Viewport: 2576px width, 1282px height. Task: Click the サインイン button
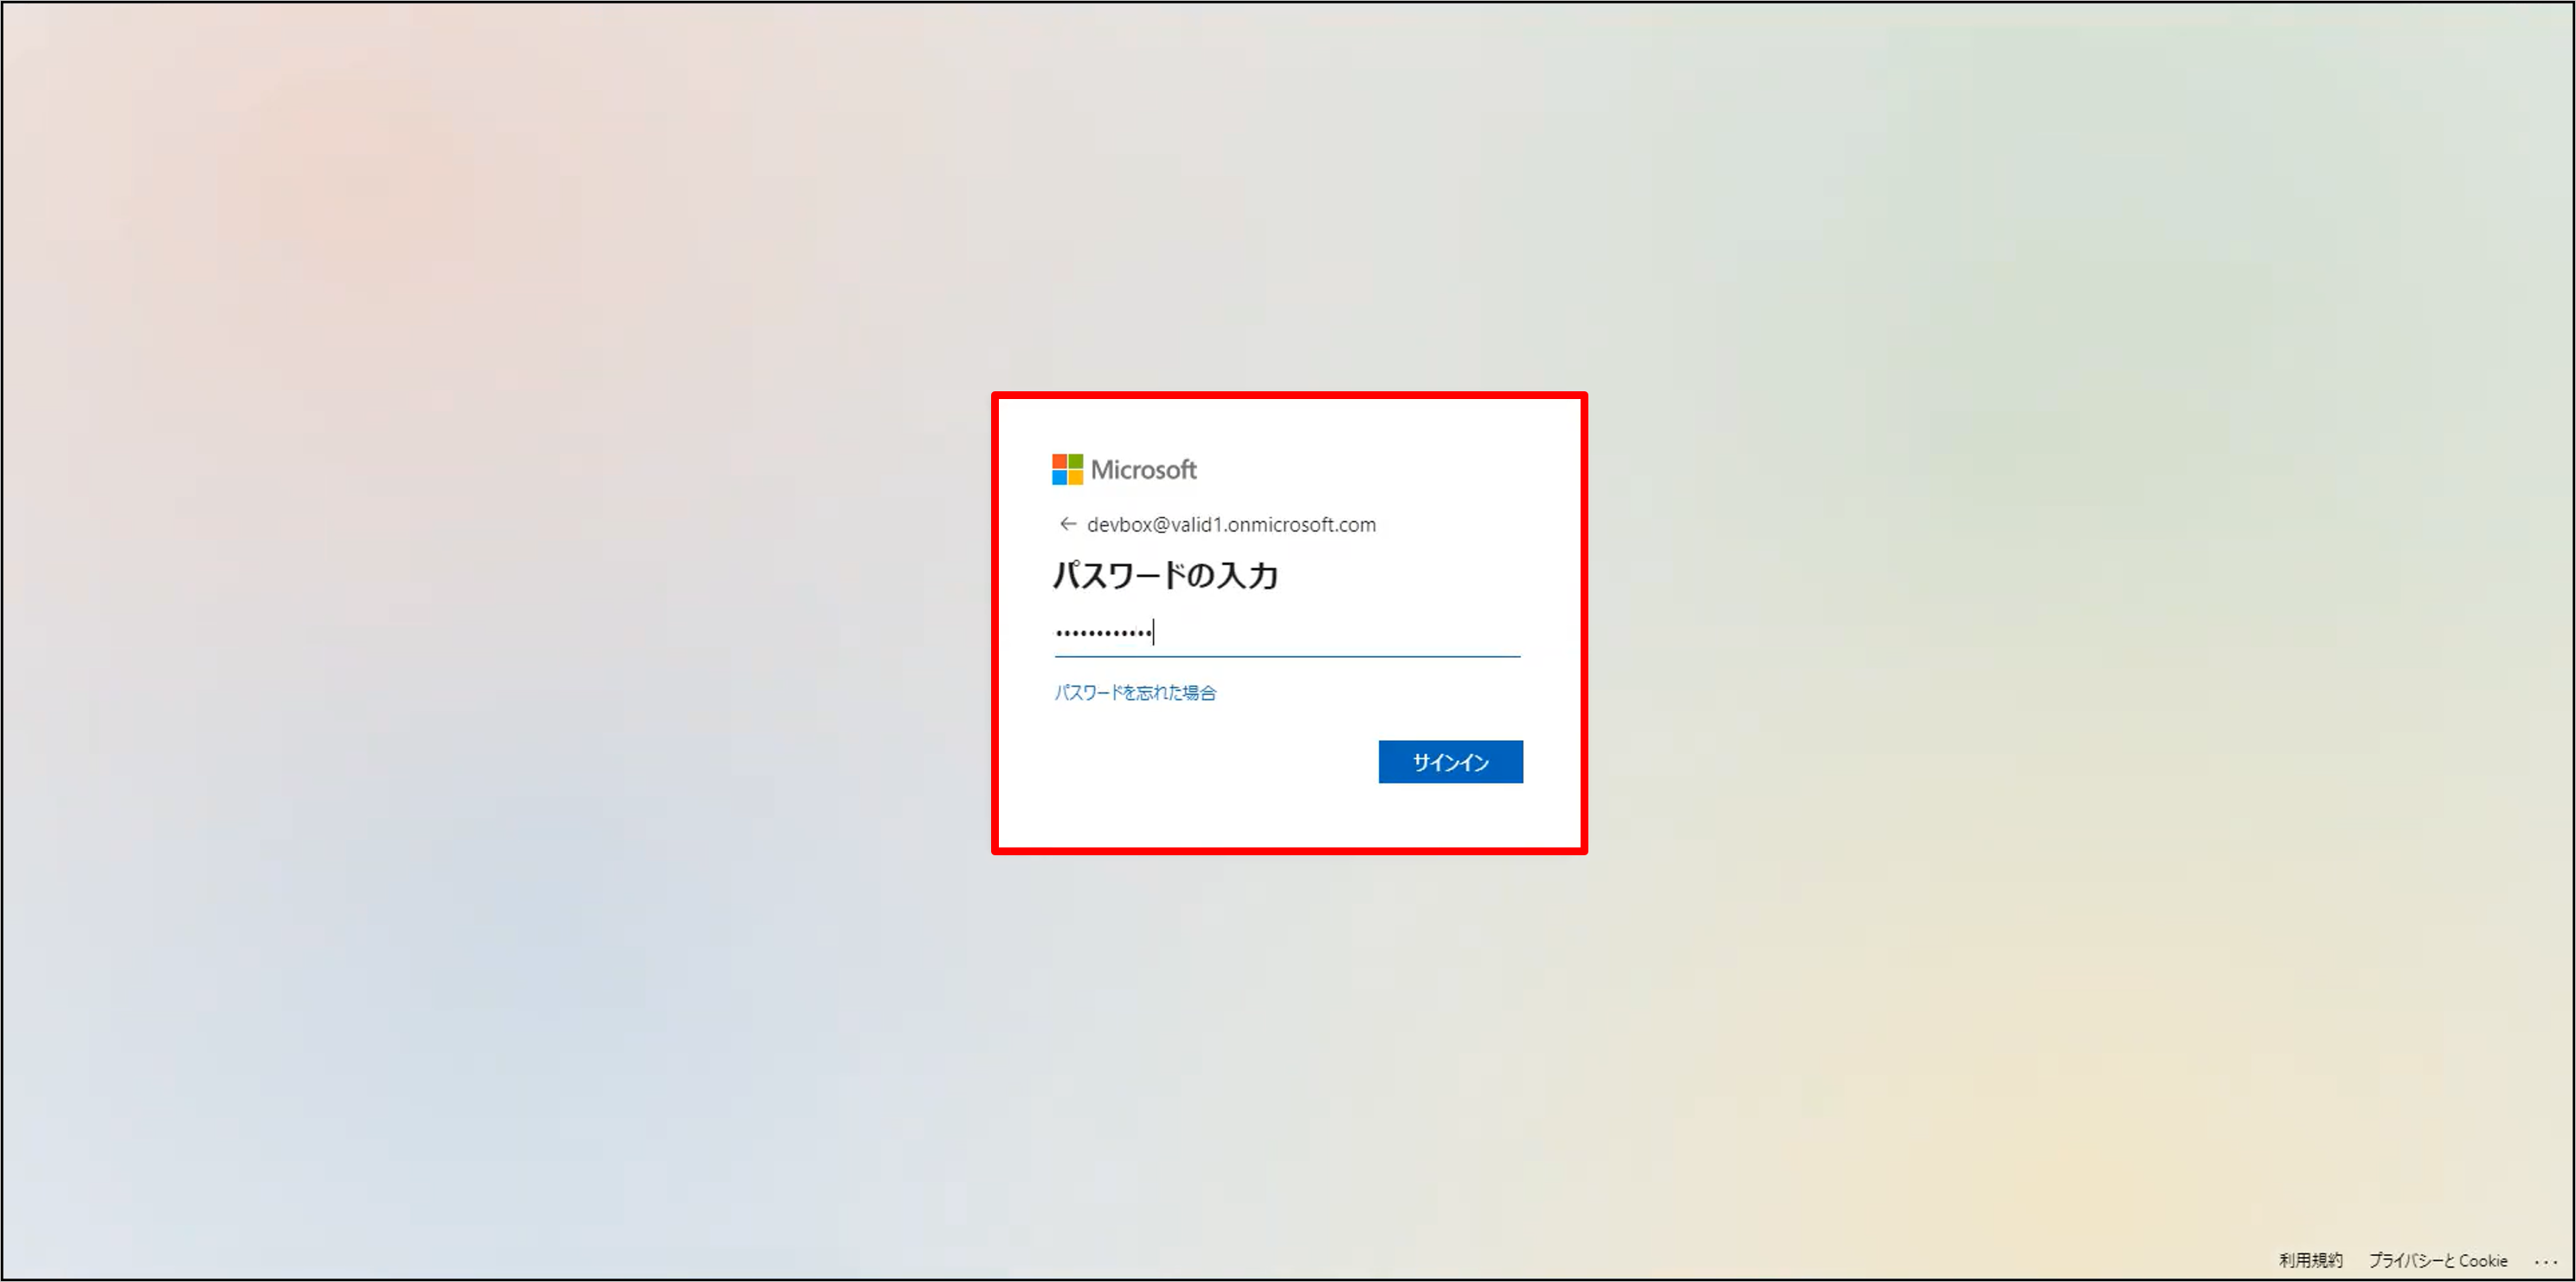(1450, 762)
